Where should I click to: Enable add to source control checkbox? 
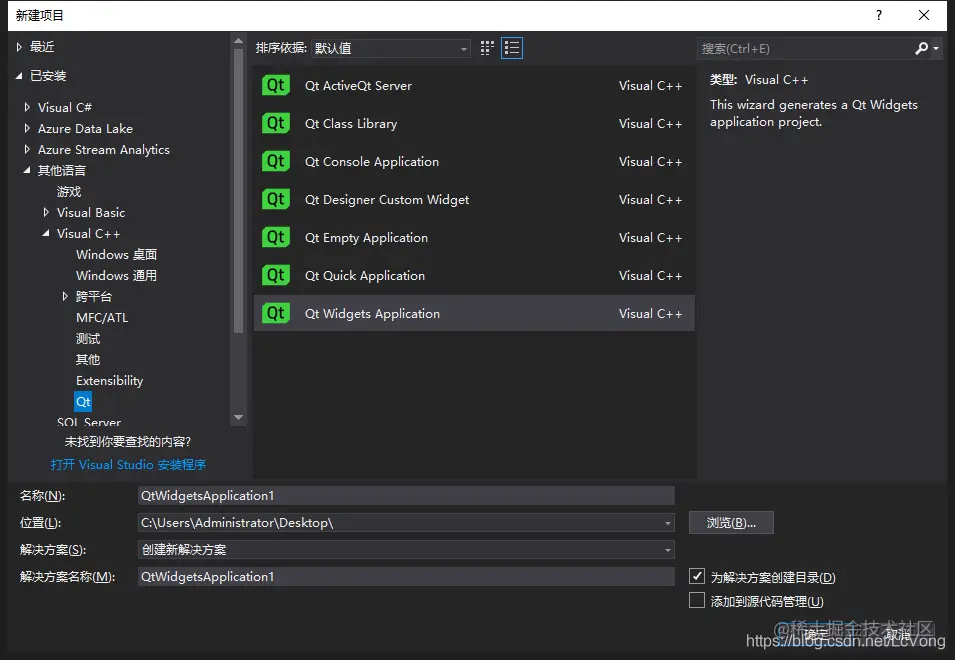click(697, 600)
